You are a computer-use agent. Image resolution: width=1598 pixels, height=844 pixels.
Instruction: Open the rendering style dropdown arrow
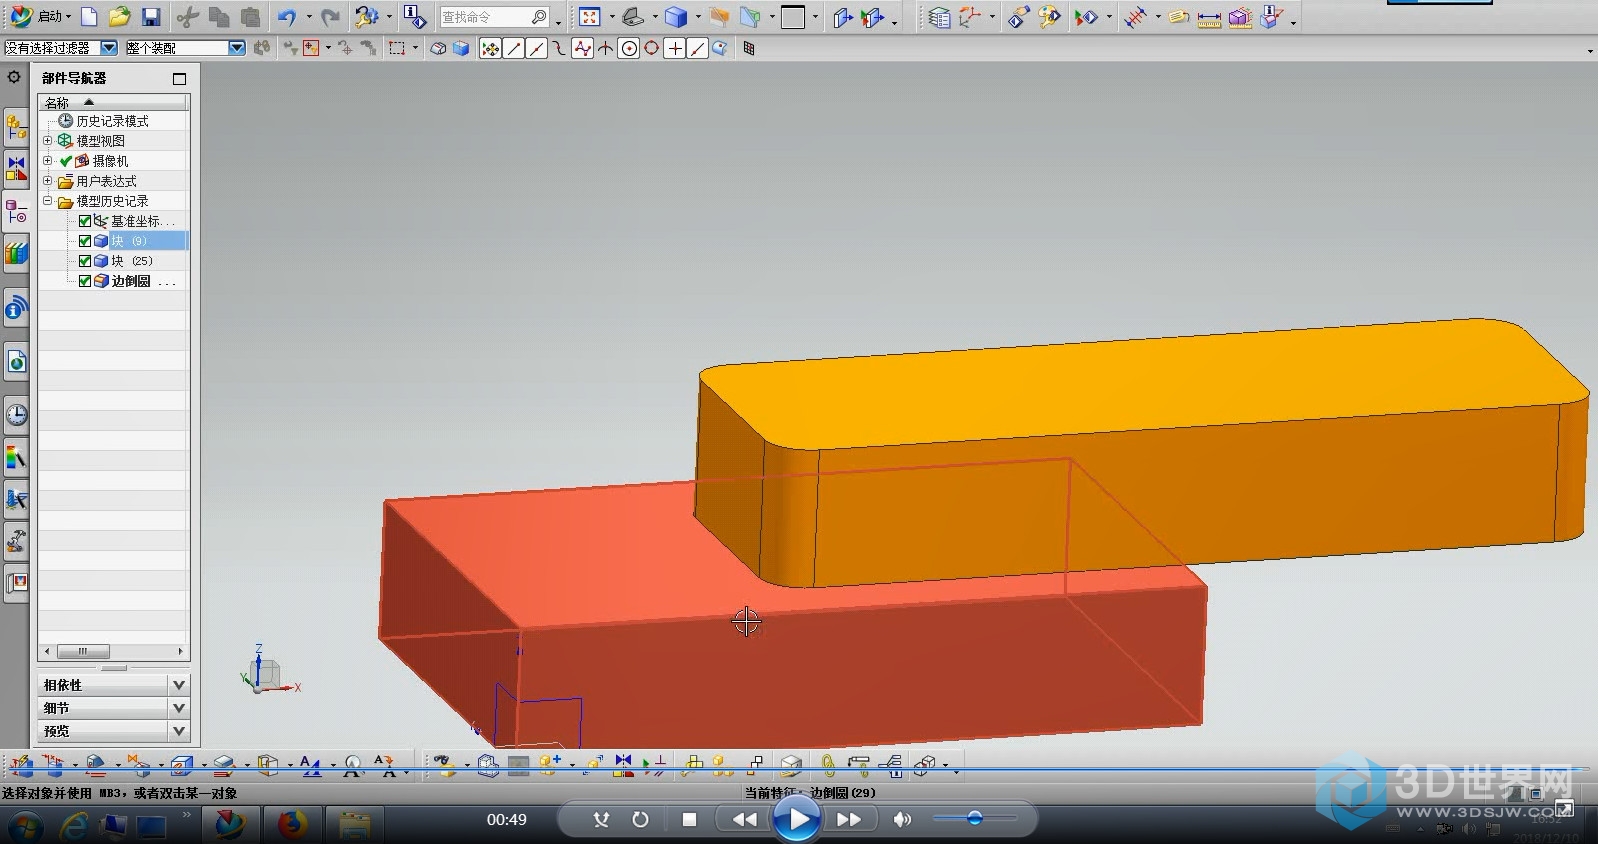[x=697, y=18]
